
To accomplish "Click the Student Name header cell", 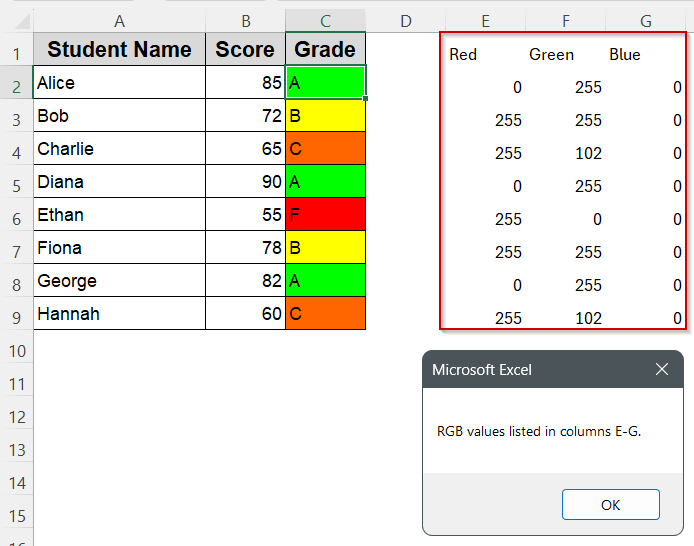I will pos(120,49).
